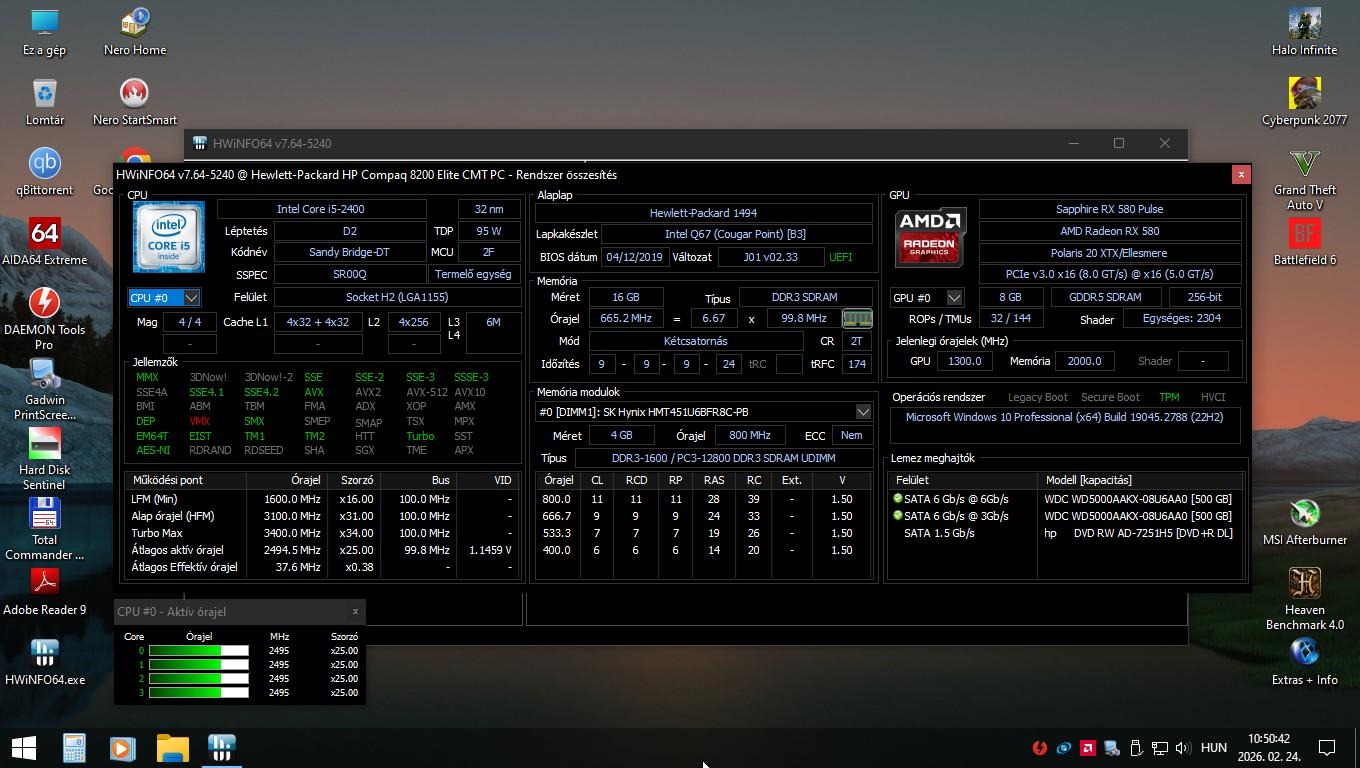Launch Halo Infinite shortcut
This screenshot has height=768, width=1360.
tap(1304, 31)
